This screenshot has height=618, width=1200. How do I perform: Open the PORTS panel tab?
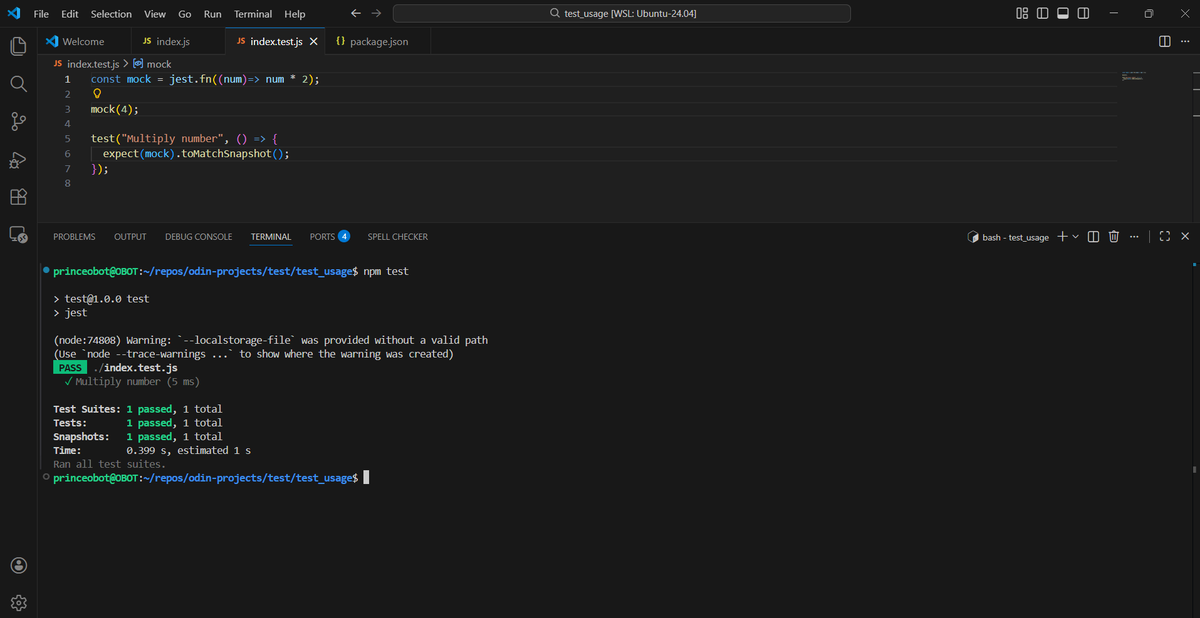point(329,237)
